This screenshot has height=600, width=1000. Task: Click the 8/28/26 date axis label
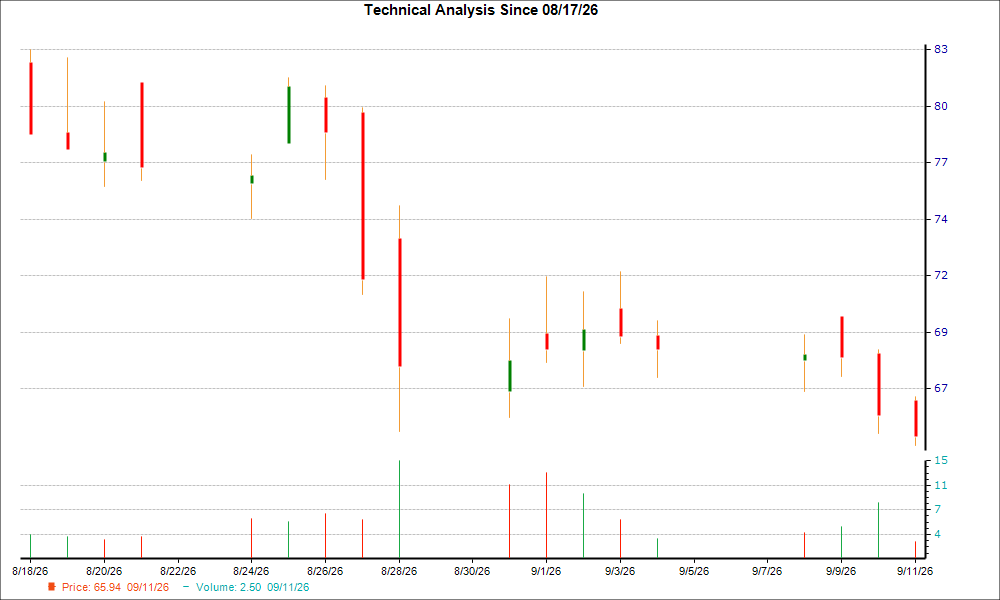click(x=399, y=571)
